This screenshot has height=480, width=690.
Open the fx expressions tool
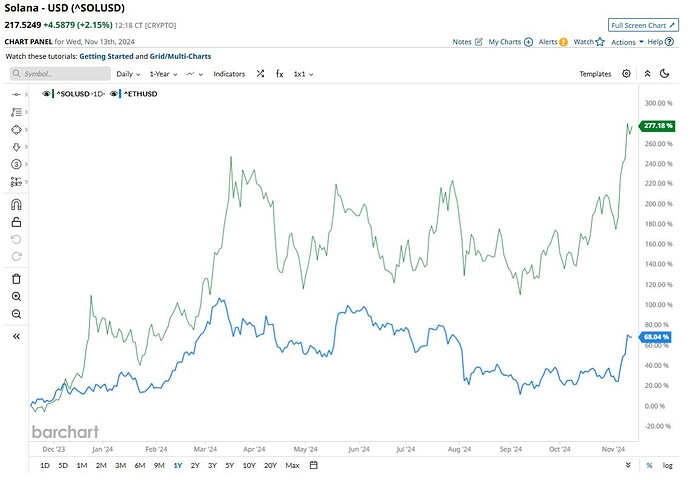point(280,74)
